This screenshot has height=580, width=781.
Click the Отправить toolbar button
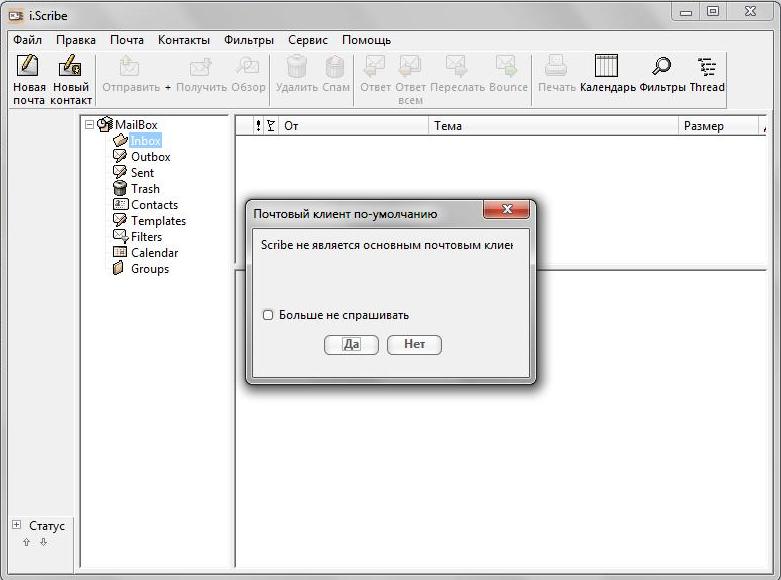(x=131, y=74)
